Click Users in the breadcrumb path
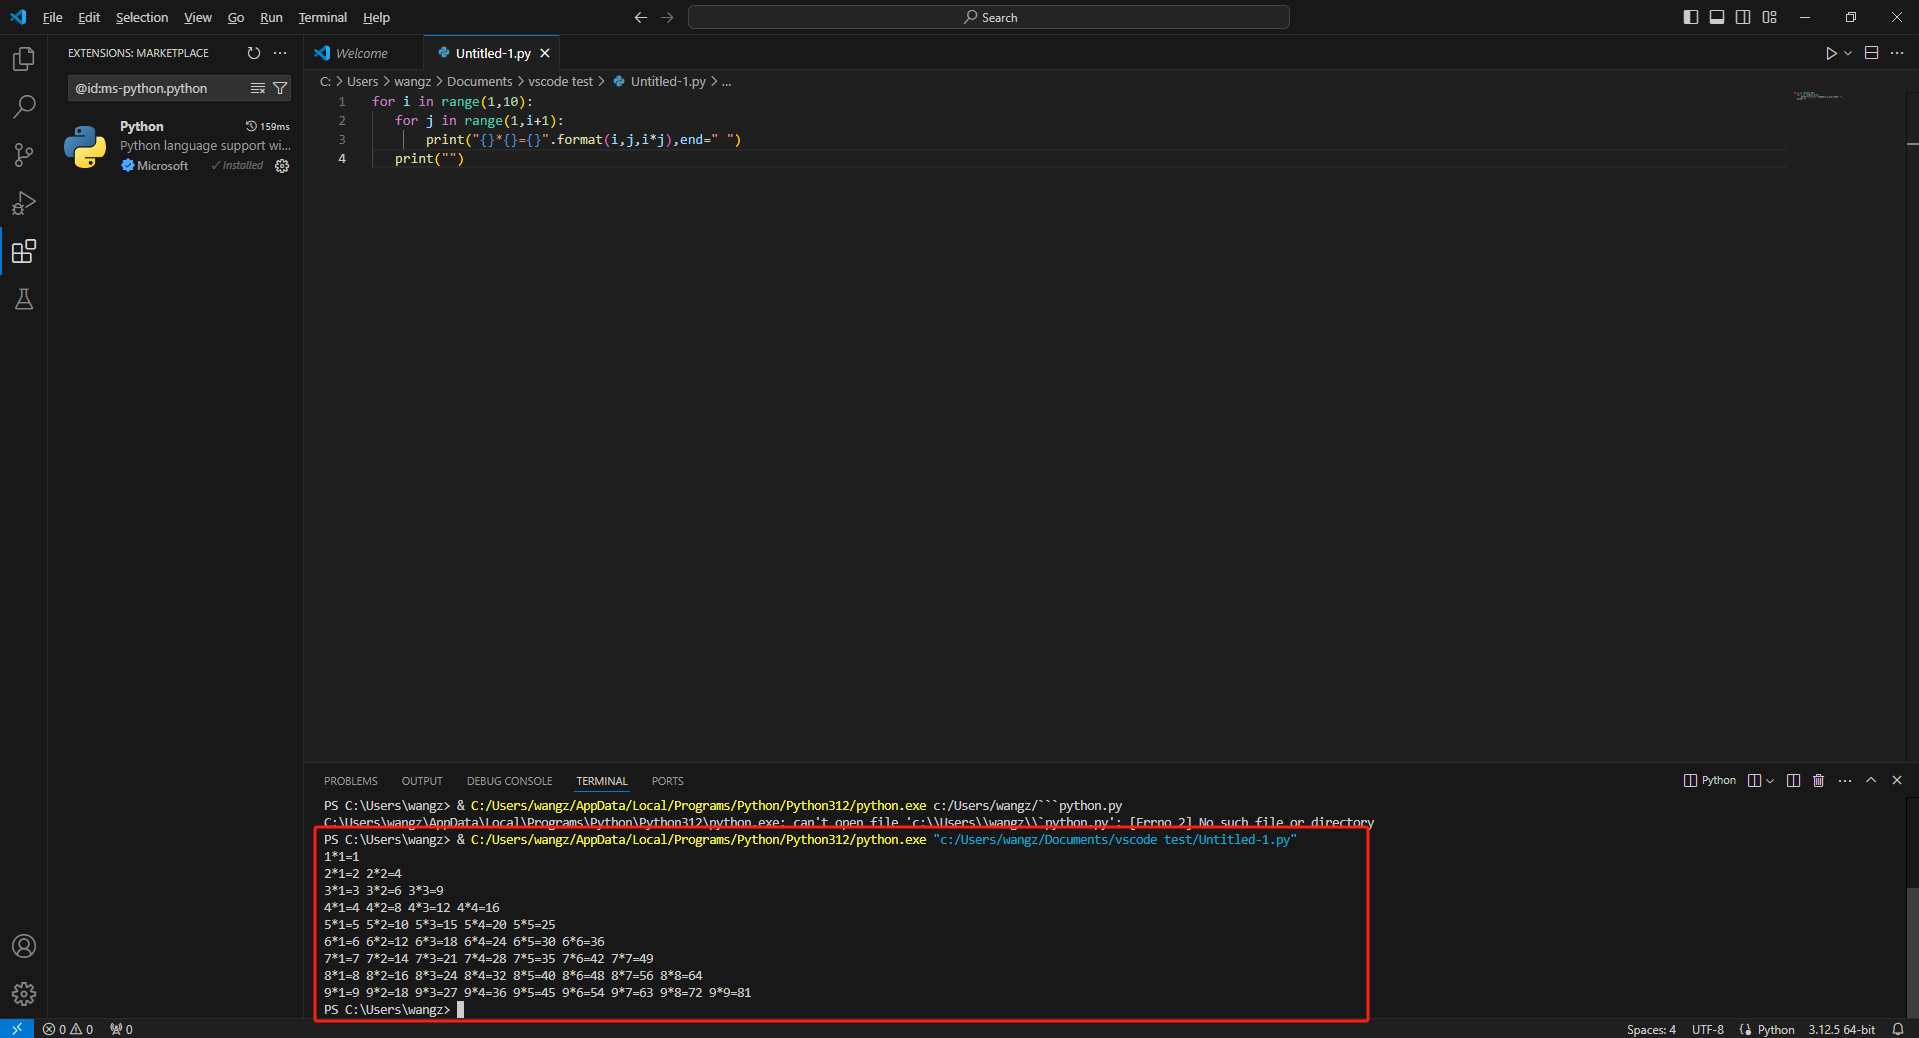1919x1038 pixels. pos(362,82)
